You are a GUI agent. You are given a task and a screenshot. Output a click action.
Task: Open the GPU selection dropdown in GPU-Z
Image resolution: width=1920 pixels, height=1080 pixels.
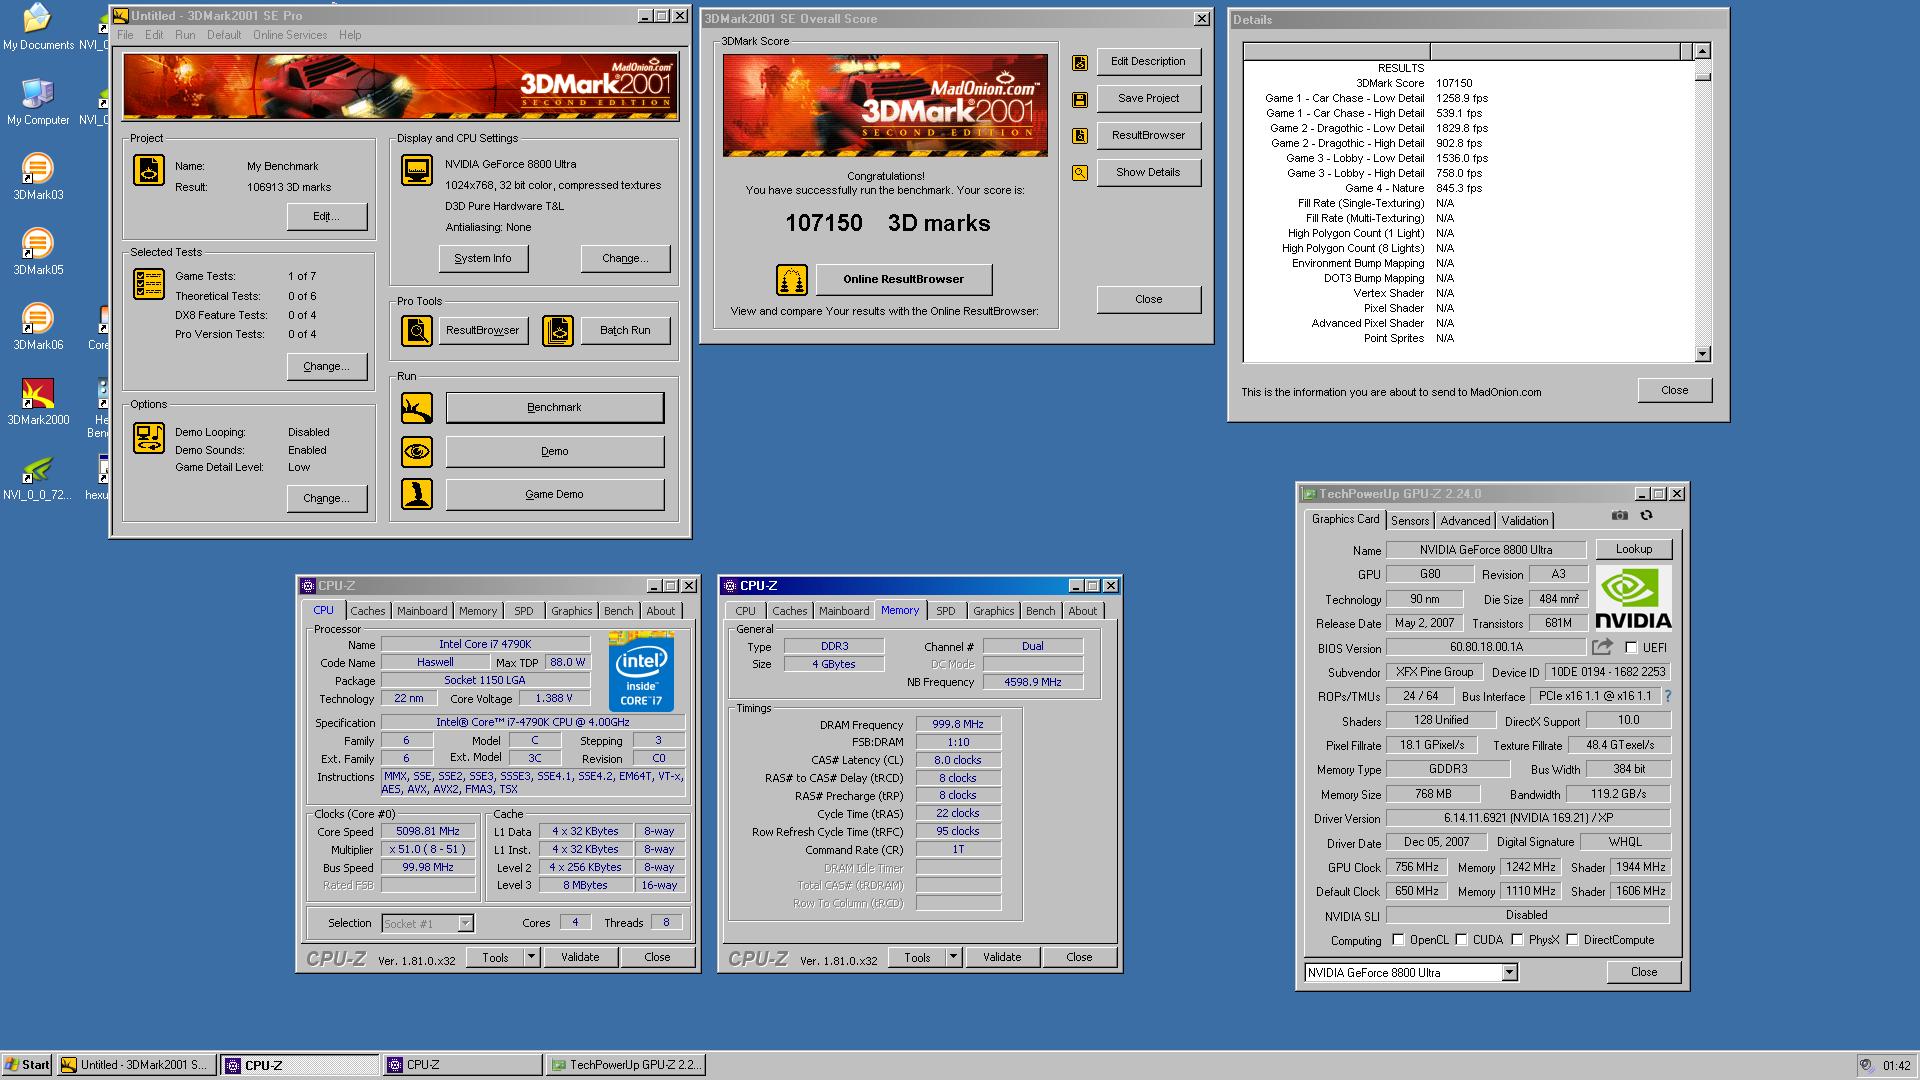[x=1509, y=973]
